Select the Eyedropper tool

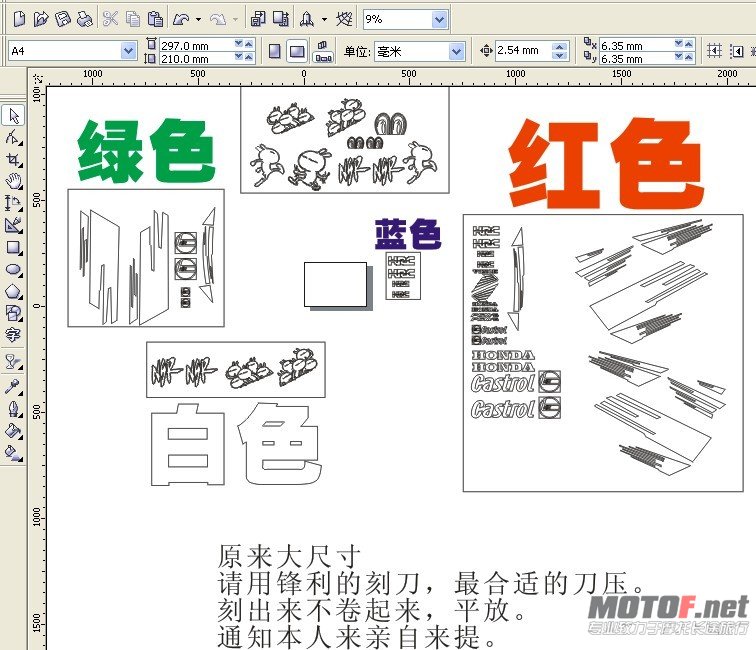click(14, 387)
